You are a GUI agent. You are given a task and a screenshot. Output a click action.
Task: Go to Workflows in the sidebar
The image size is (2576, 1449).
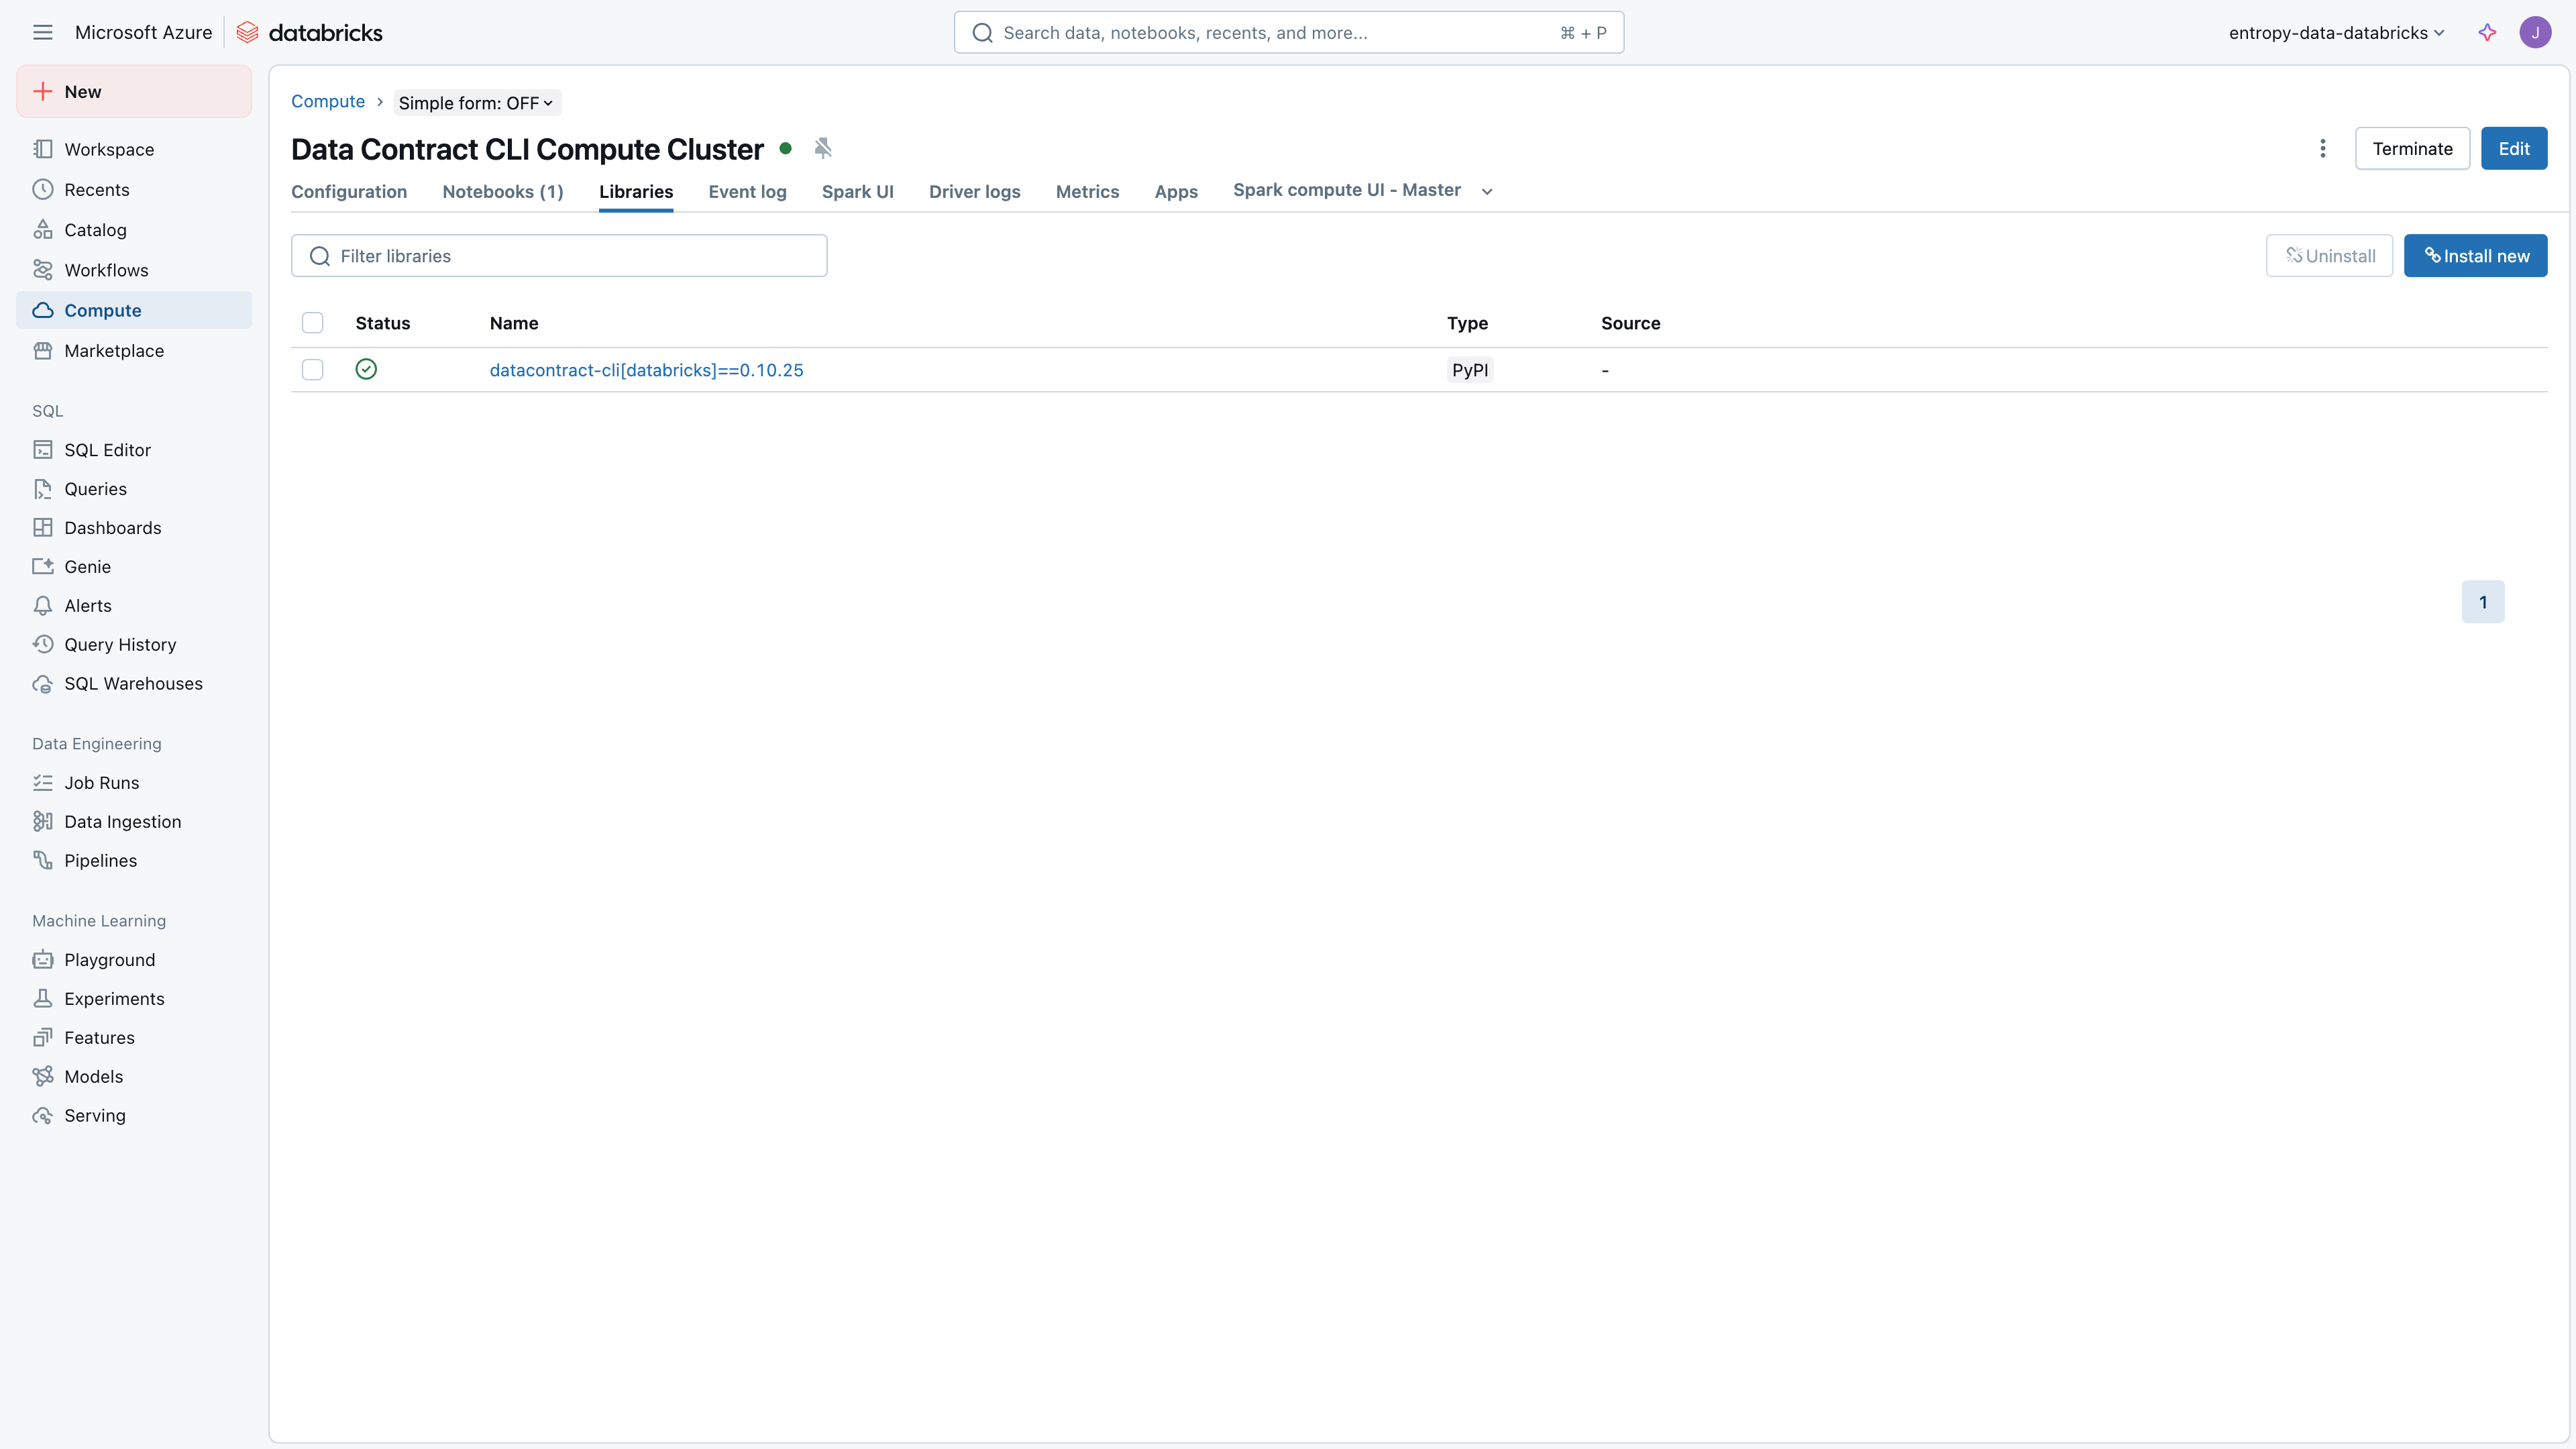click(106, 270)
